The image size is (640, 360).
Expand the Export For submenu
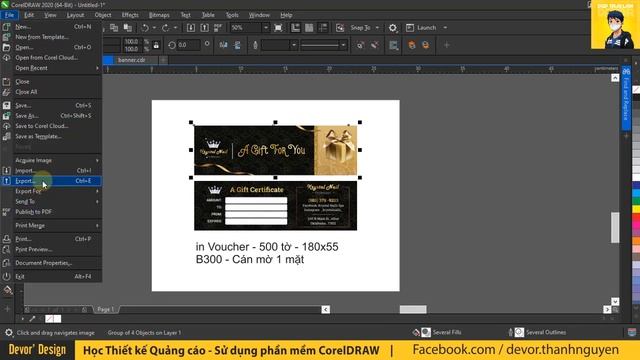pos(51,191)
